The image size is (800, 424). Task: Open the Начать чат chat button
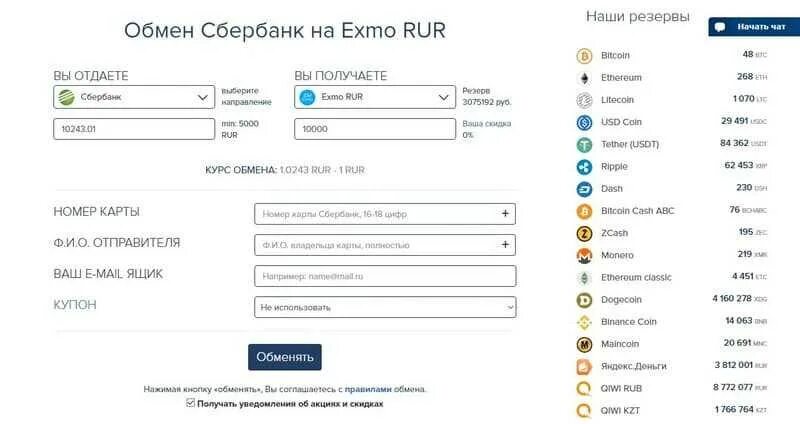pos(754,27)
